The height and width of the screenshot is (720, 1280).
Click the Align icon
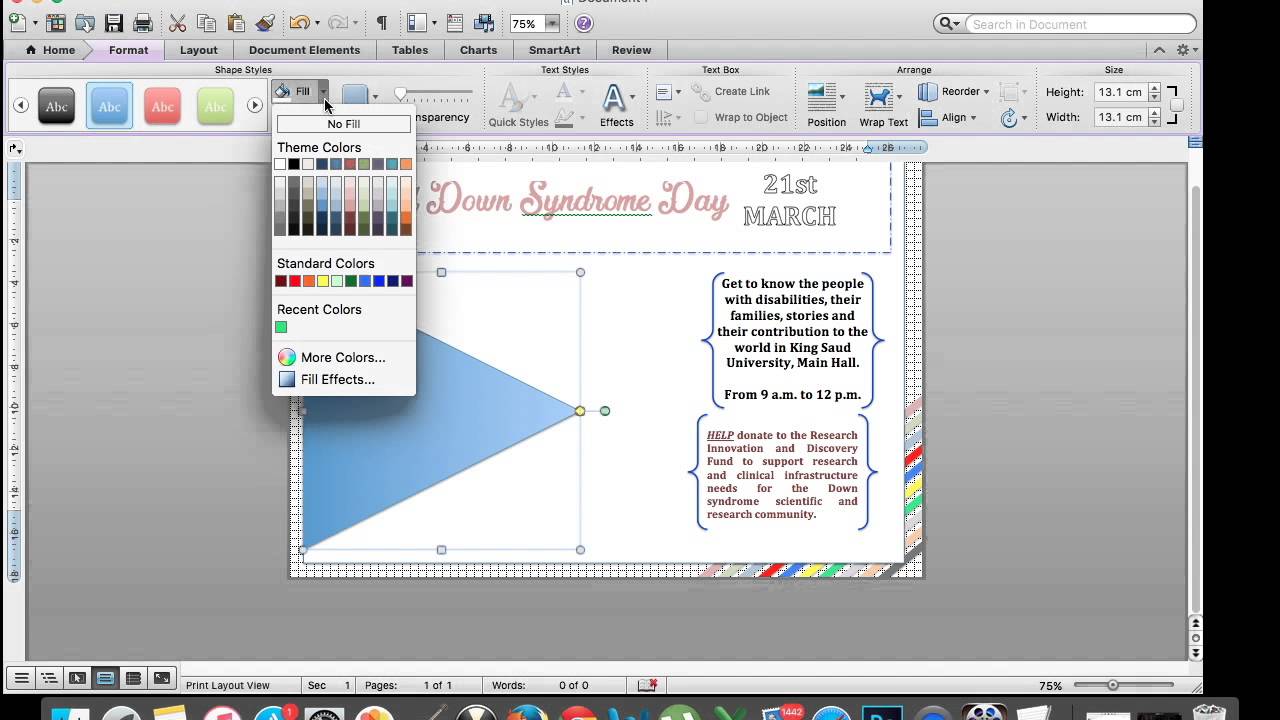click(928, 117)
